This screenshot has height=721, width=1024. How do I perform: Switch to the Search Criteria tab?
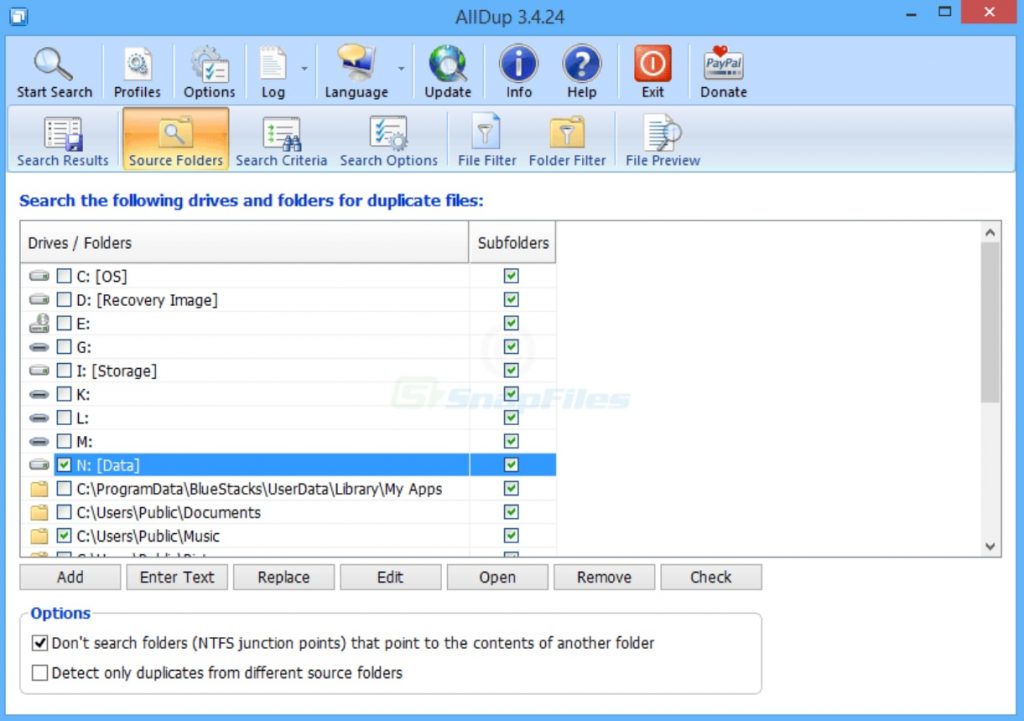tap(281, 140)
